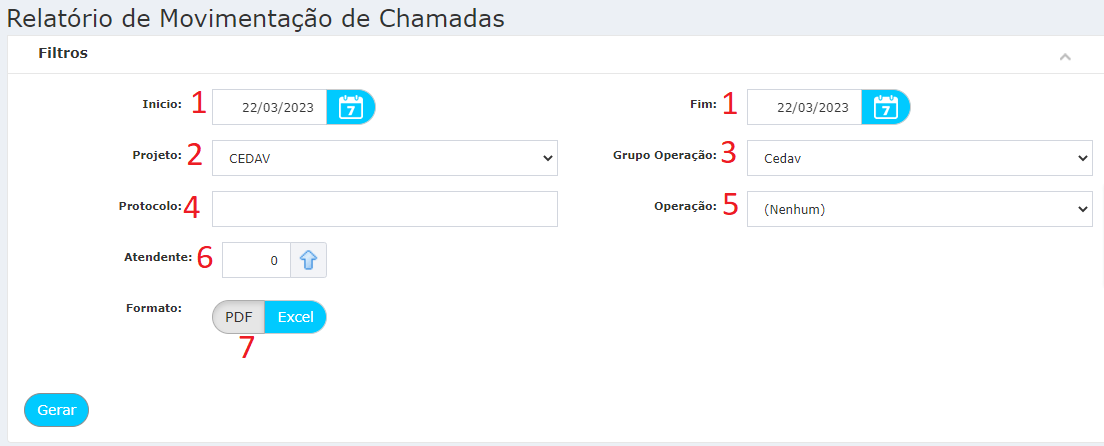Click the Gerar button
1104x446 pixels.
56,410
